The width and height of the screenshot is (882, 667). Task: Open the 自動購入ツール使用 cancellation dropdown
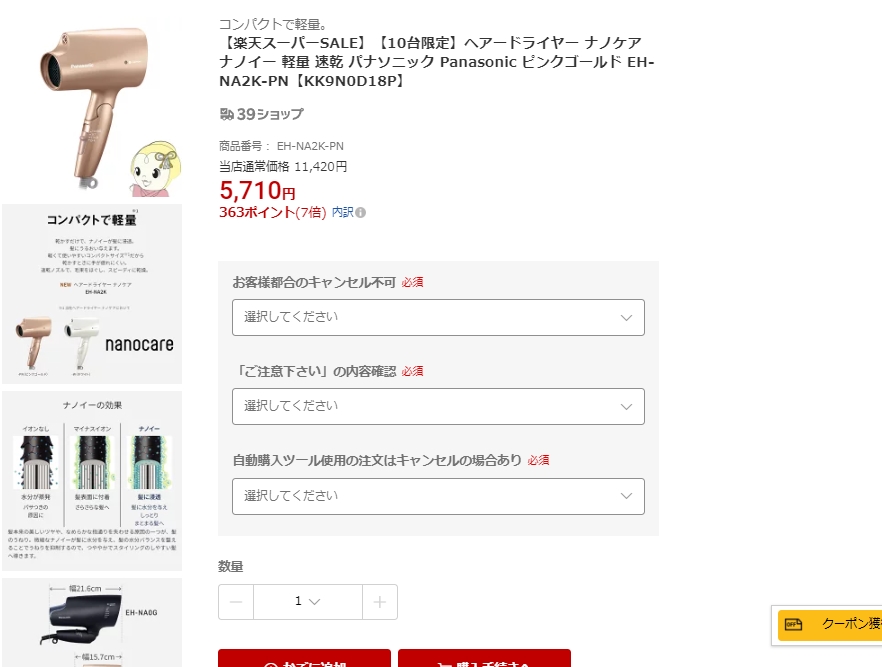click(438, 496)
